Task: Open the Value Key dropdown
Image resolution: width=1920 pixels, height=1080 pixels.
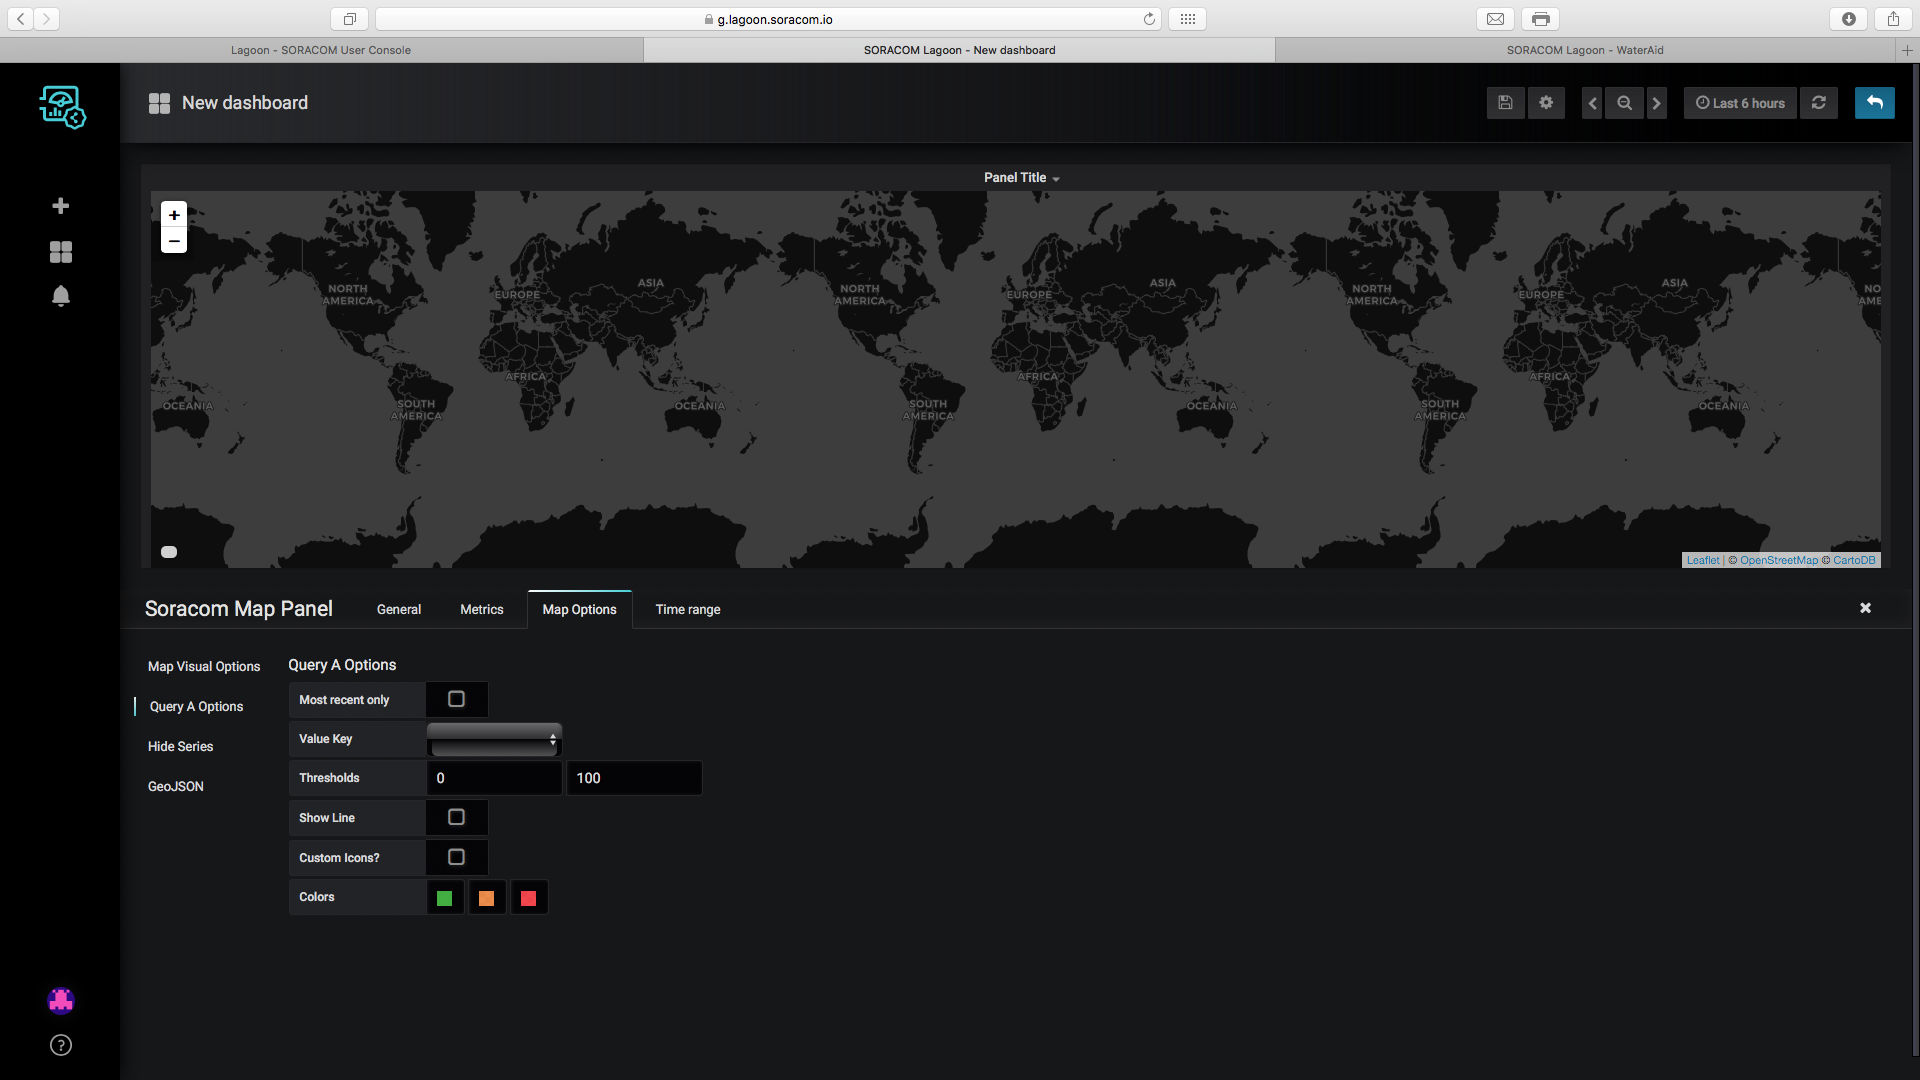Action: point(494,739)
